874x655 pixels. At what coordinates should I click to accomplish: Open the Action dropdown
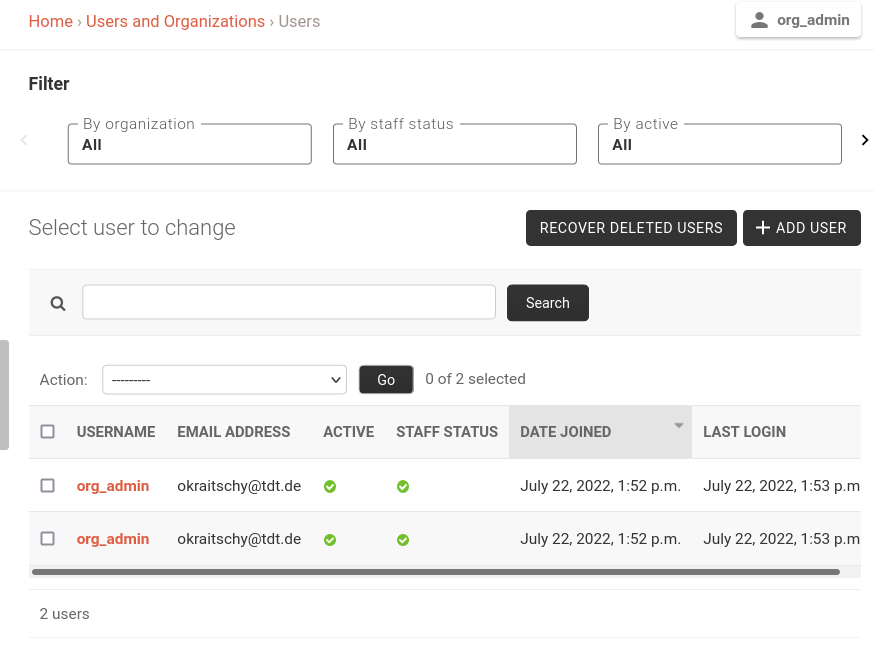[224, 379]
